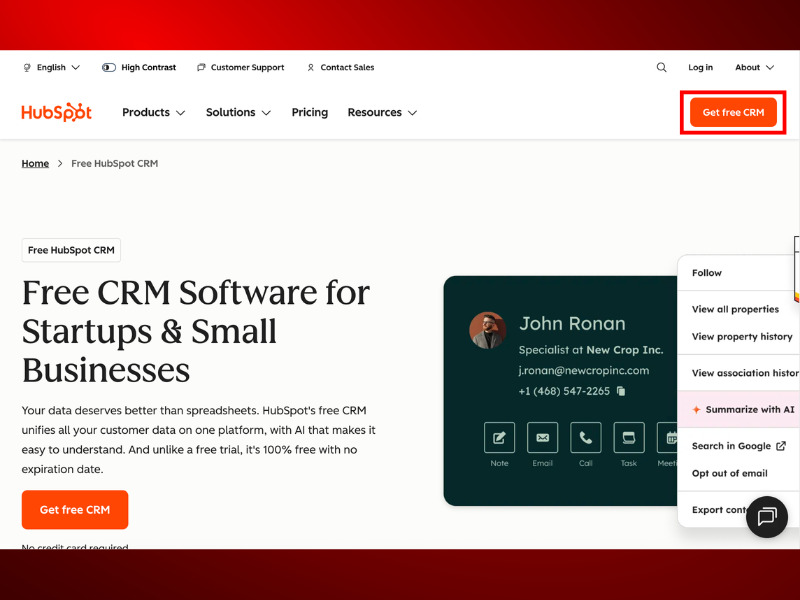The image size is (800, 600).
Task: Copy phone number with copy icon
Action: (621, 391)
